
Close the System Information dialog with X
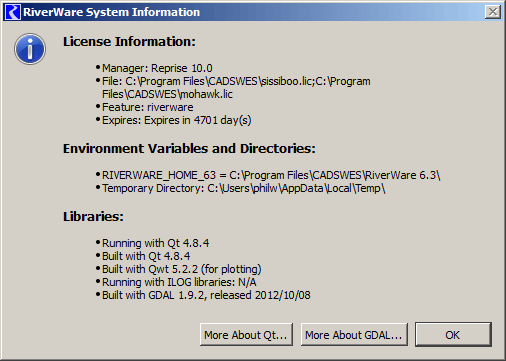[493, 12]
